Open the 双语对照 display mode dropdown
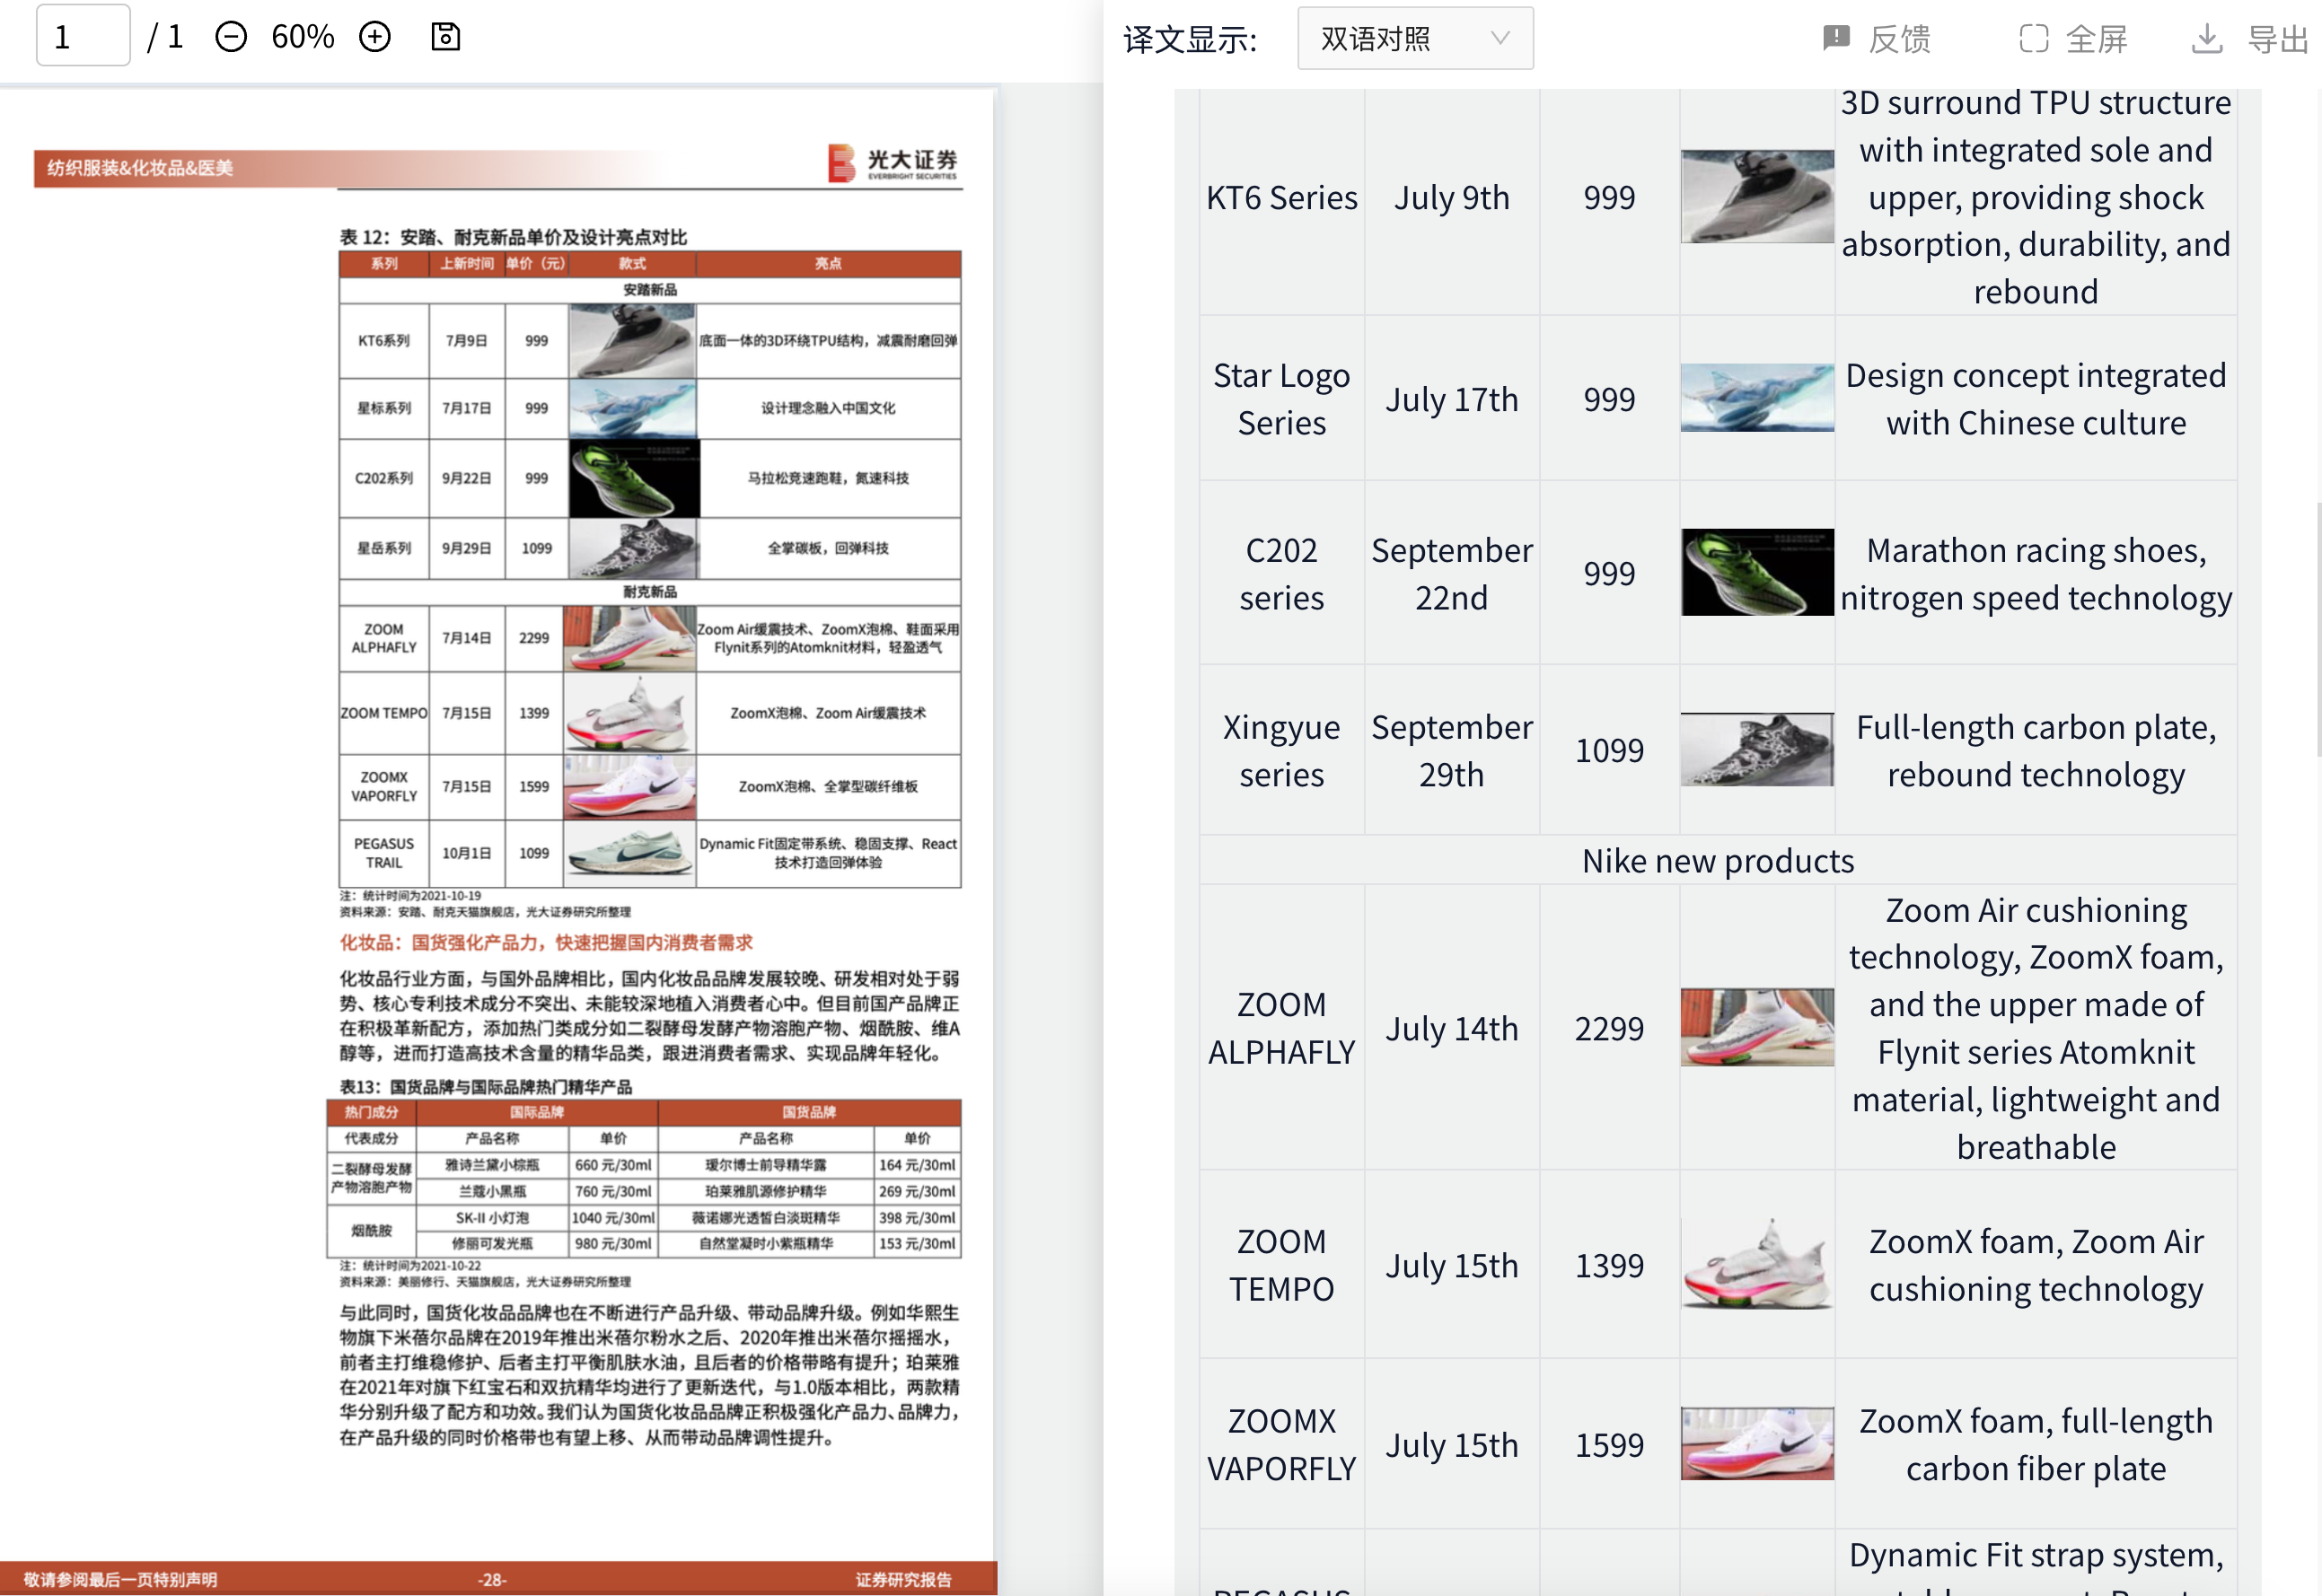The image size is (2322, 1596). [1415, 38]
